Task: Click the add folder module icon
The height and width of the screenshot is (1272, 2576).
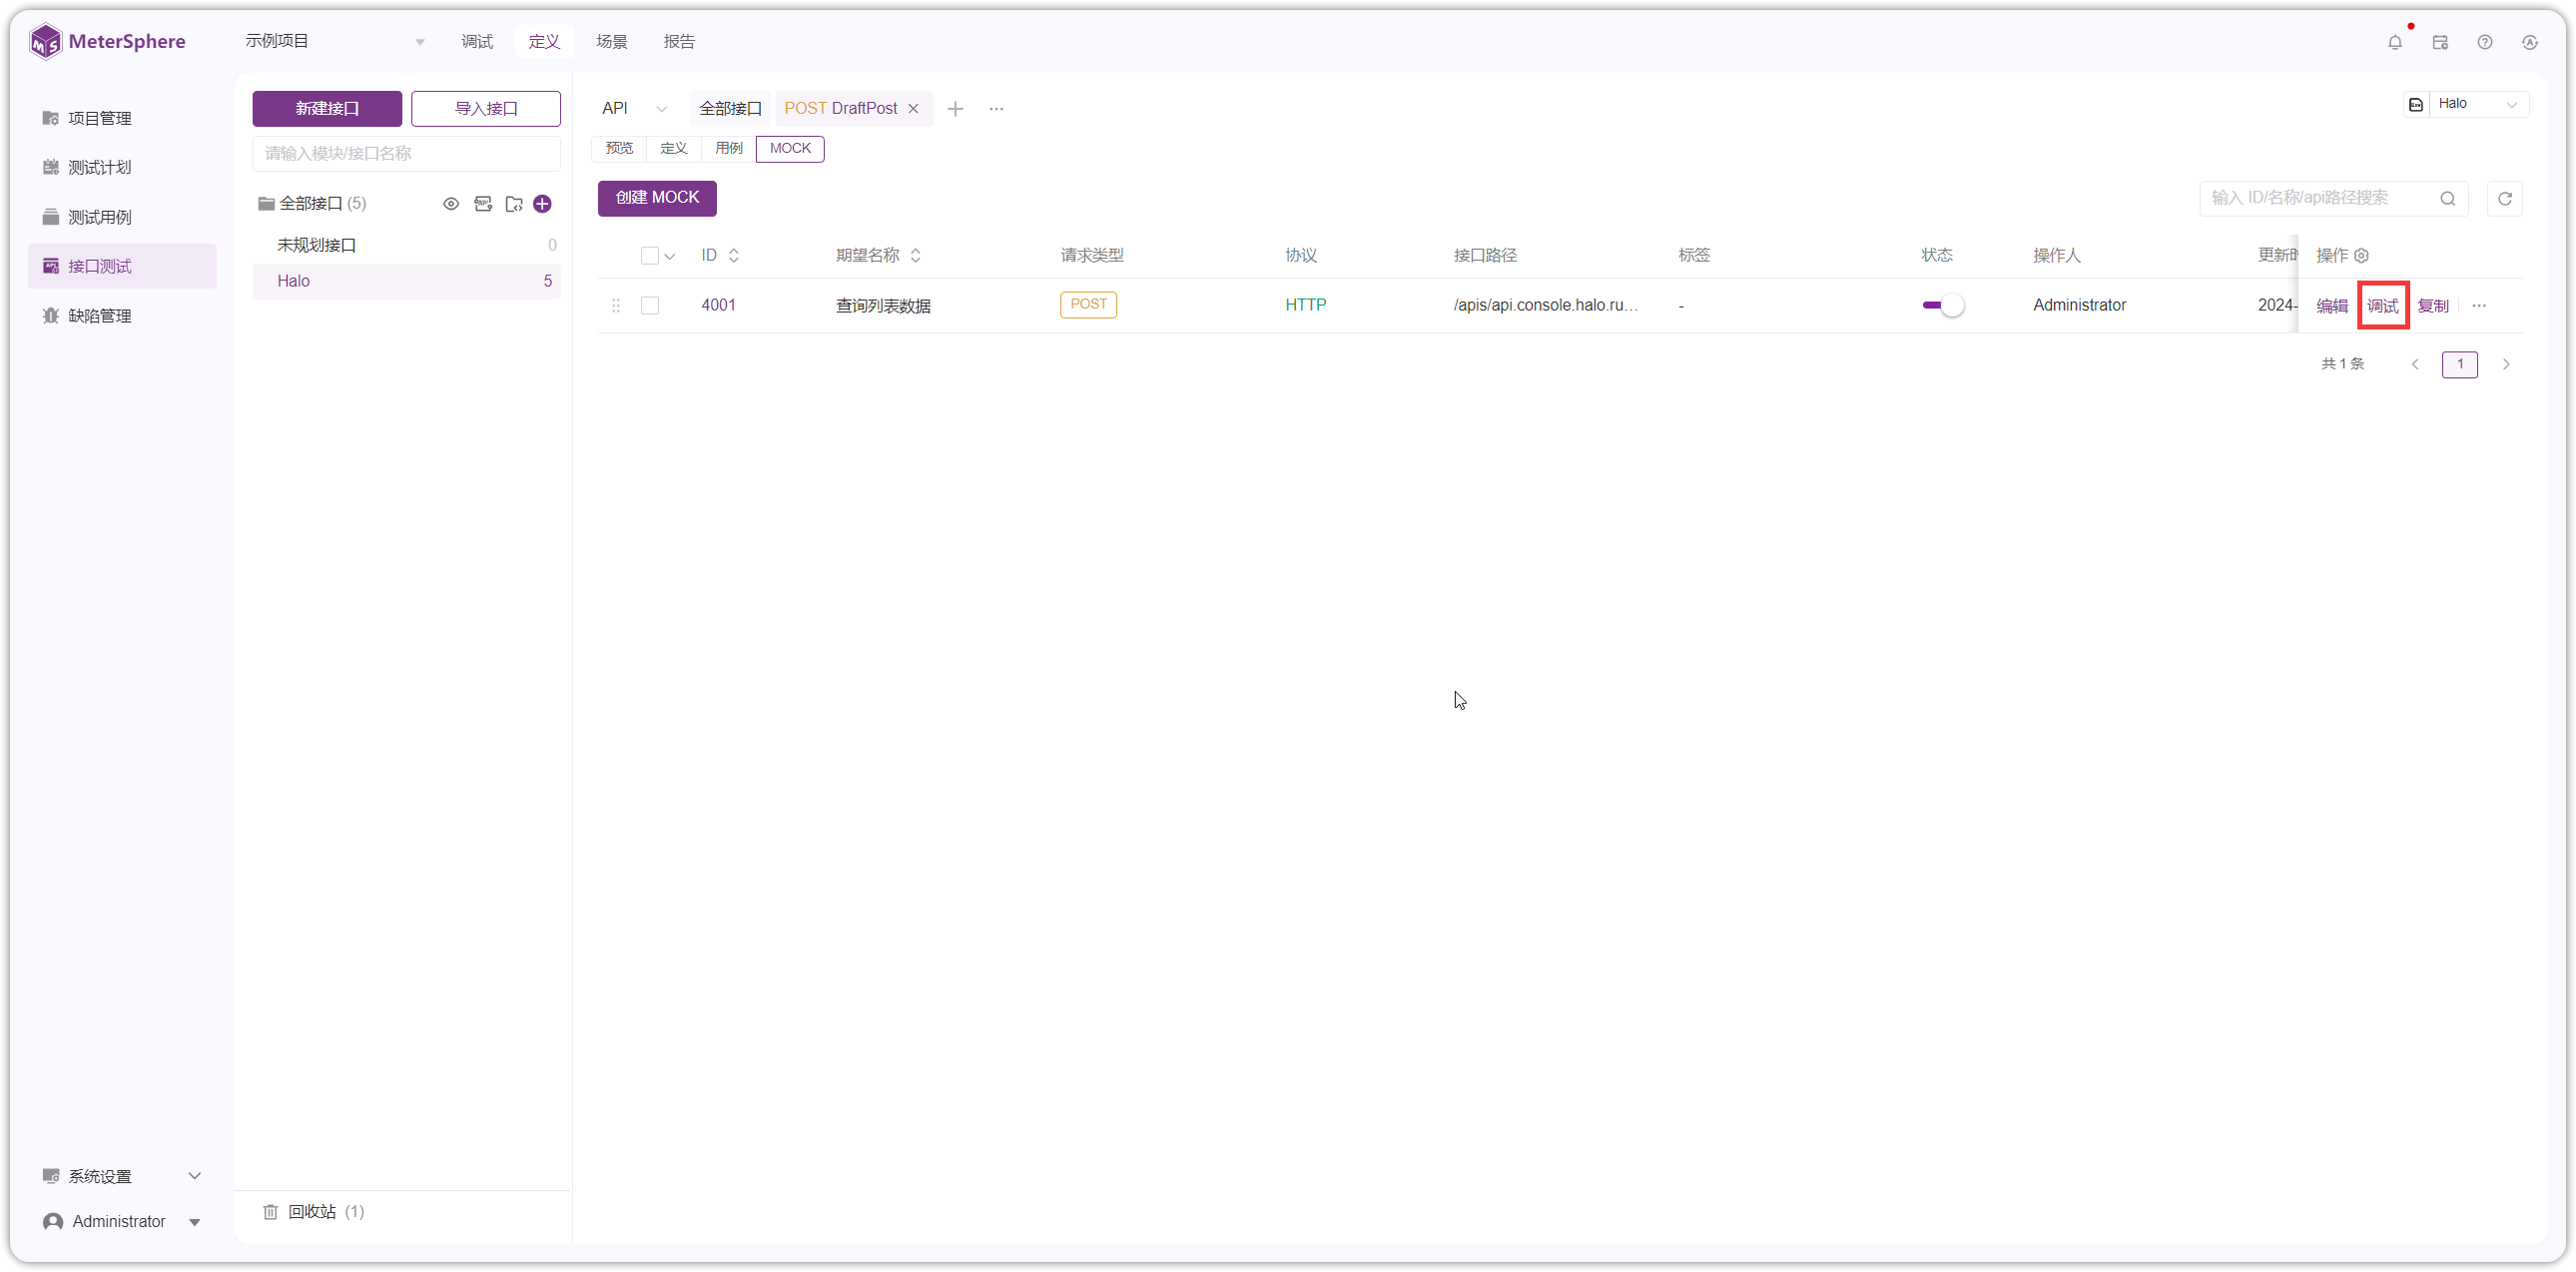Action: pos(514,204)
